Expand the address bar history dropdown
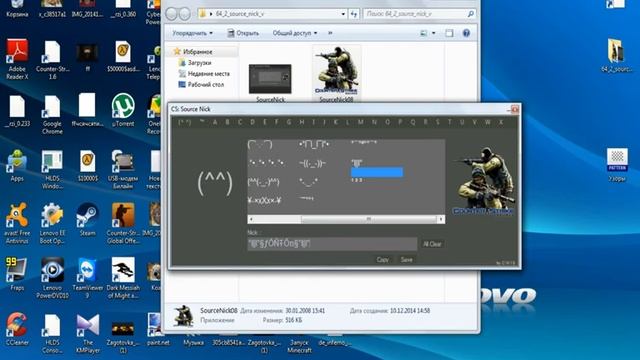This screenshot has height=360, width=640. point(343,14)
